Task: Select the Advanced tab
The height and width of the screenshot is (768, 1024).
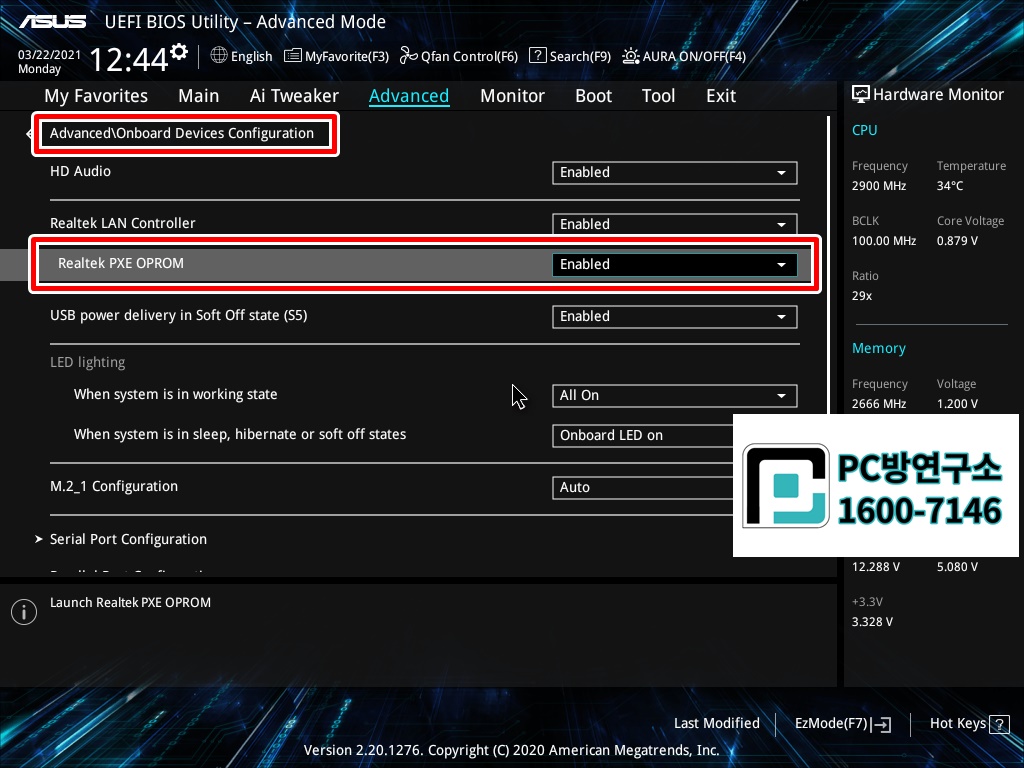Action: [409, 96]
